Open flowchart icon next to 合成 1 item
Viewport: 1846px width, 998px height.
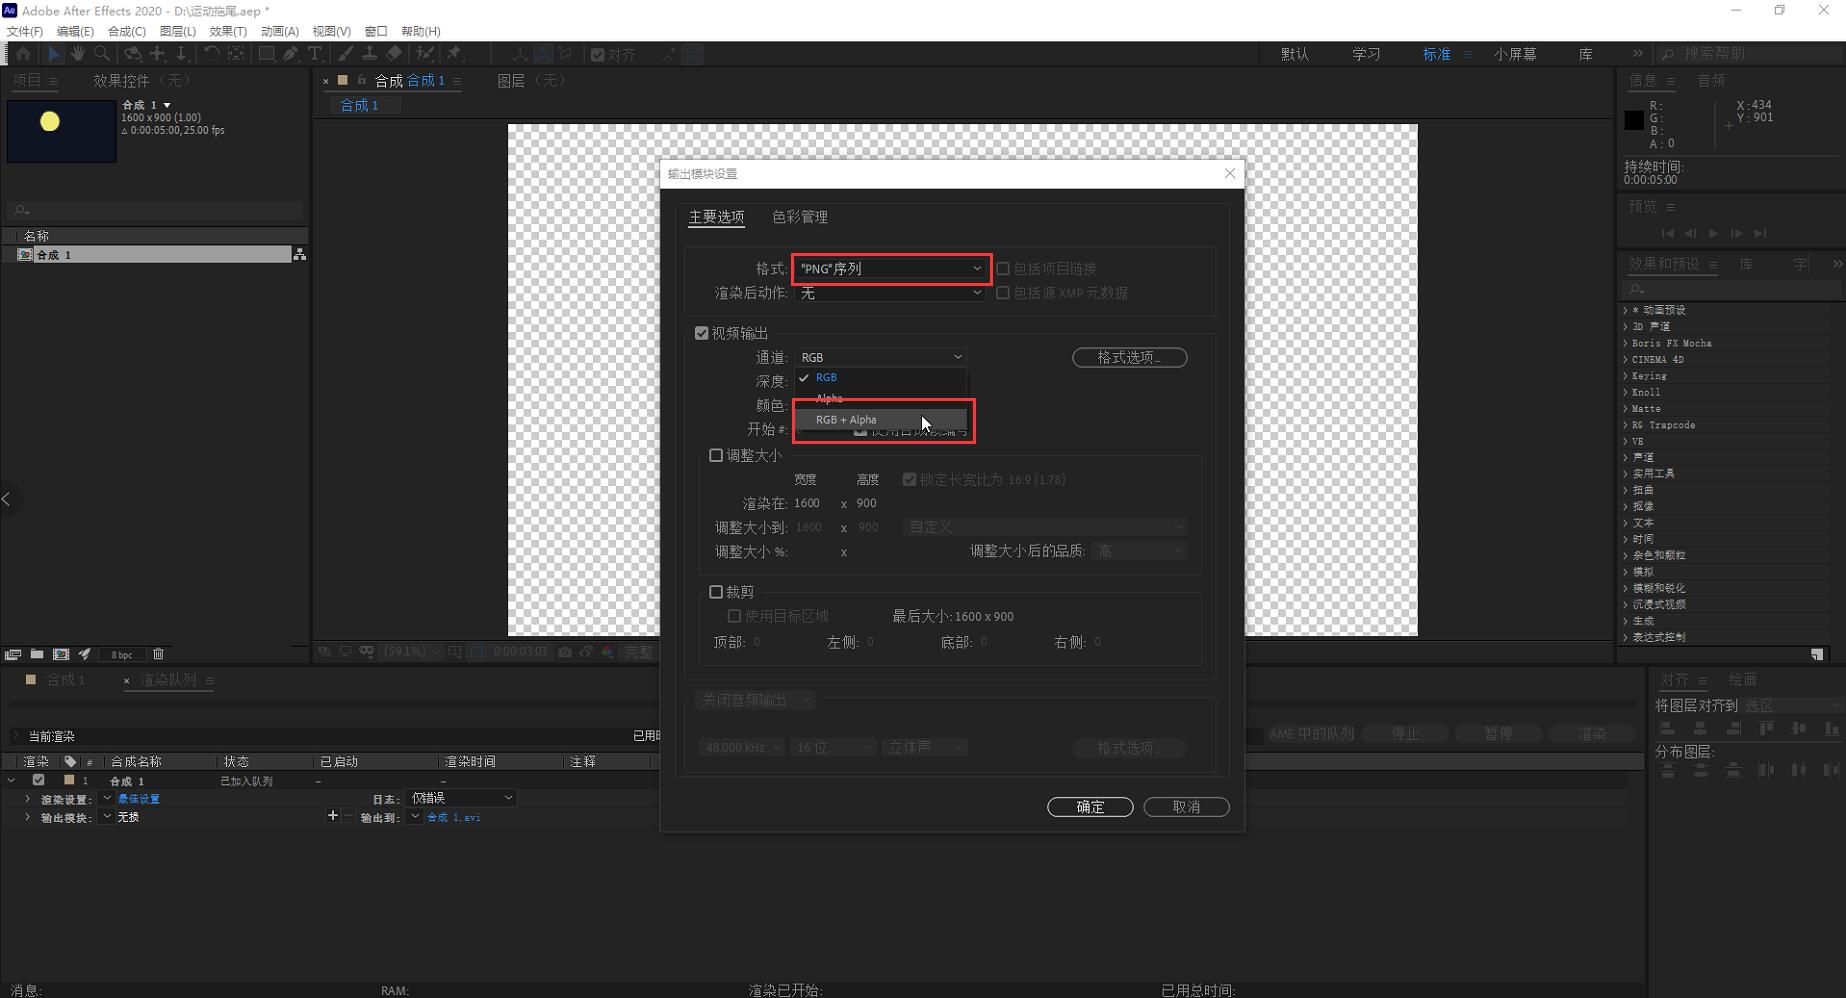point(299,255)
